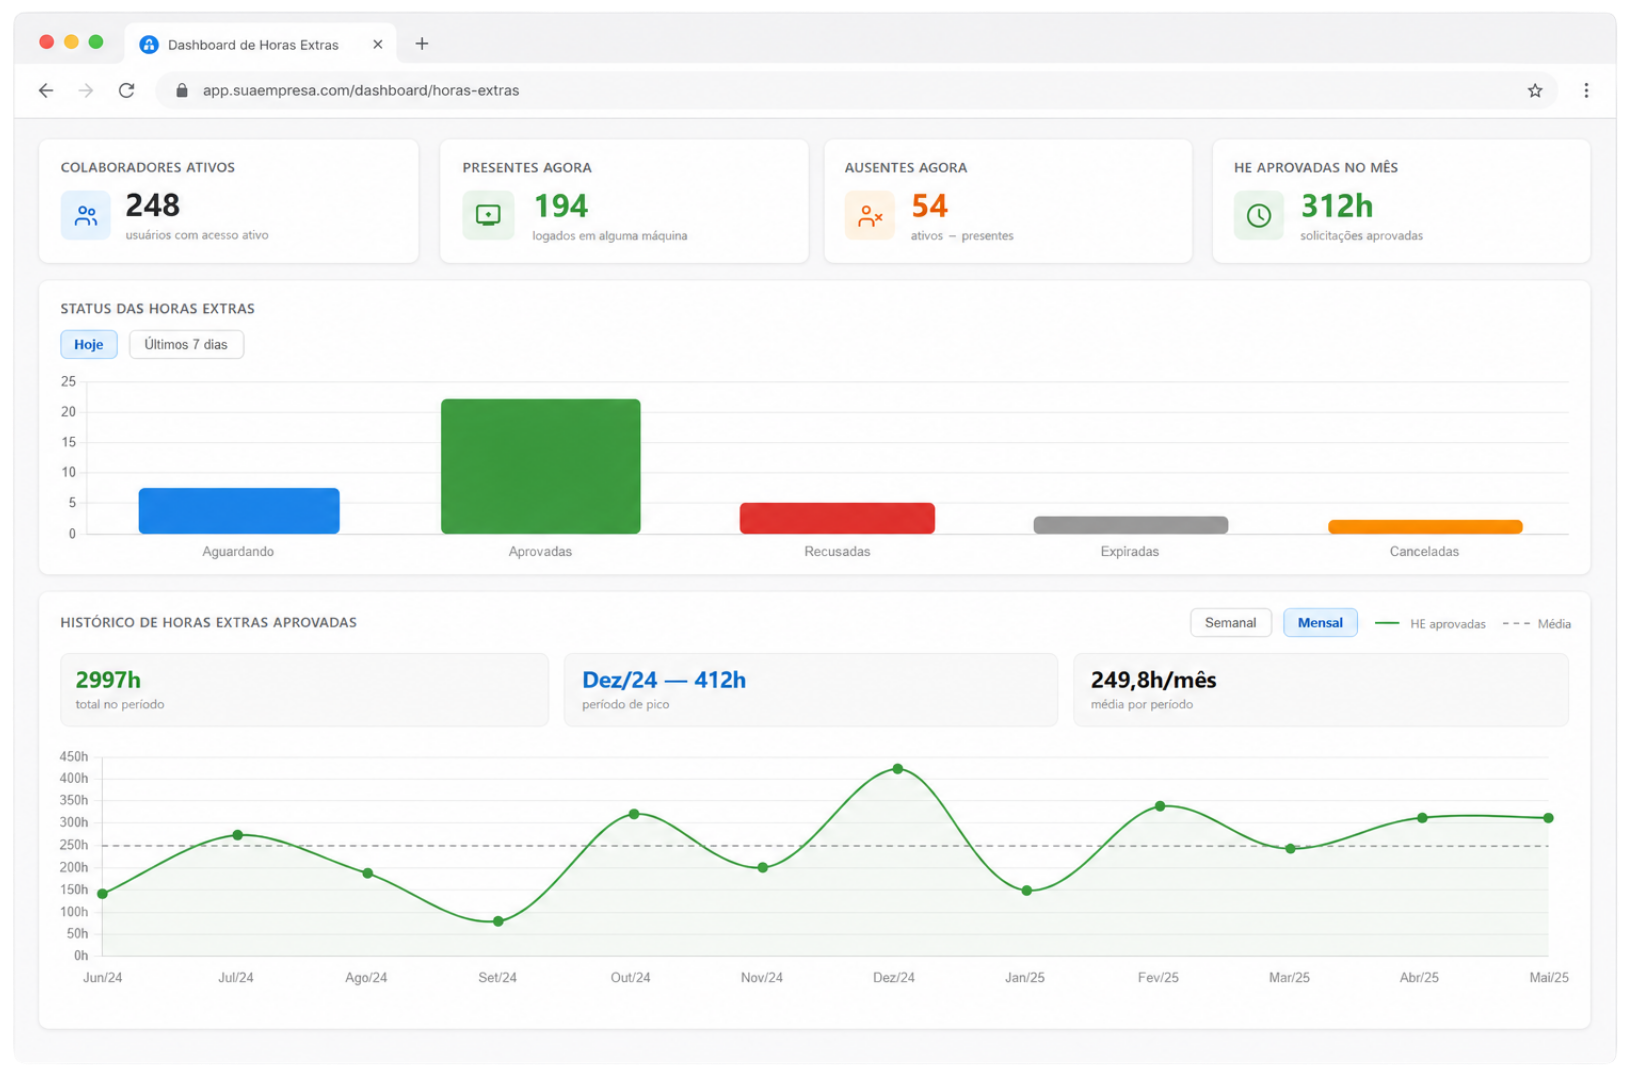Screen dimensions: 1630x1078
Task: Bookmark the page with the star icon
Action: [x=1535, y=91]
